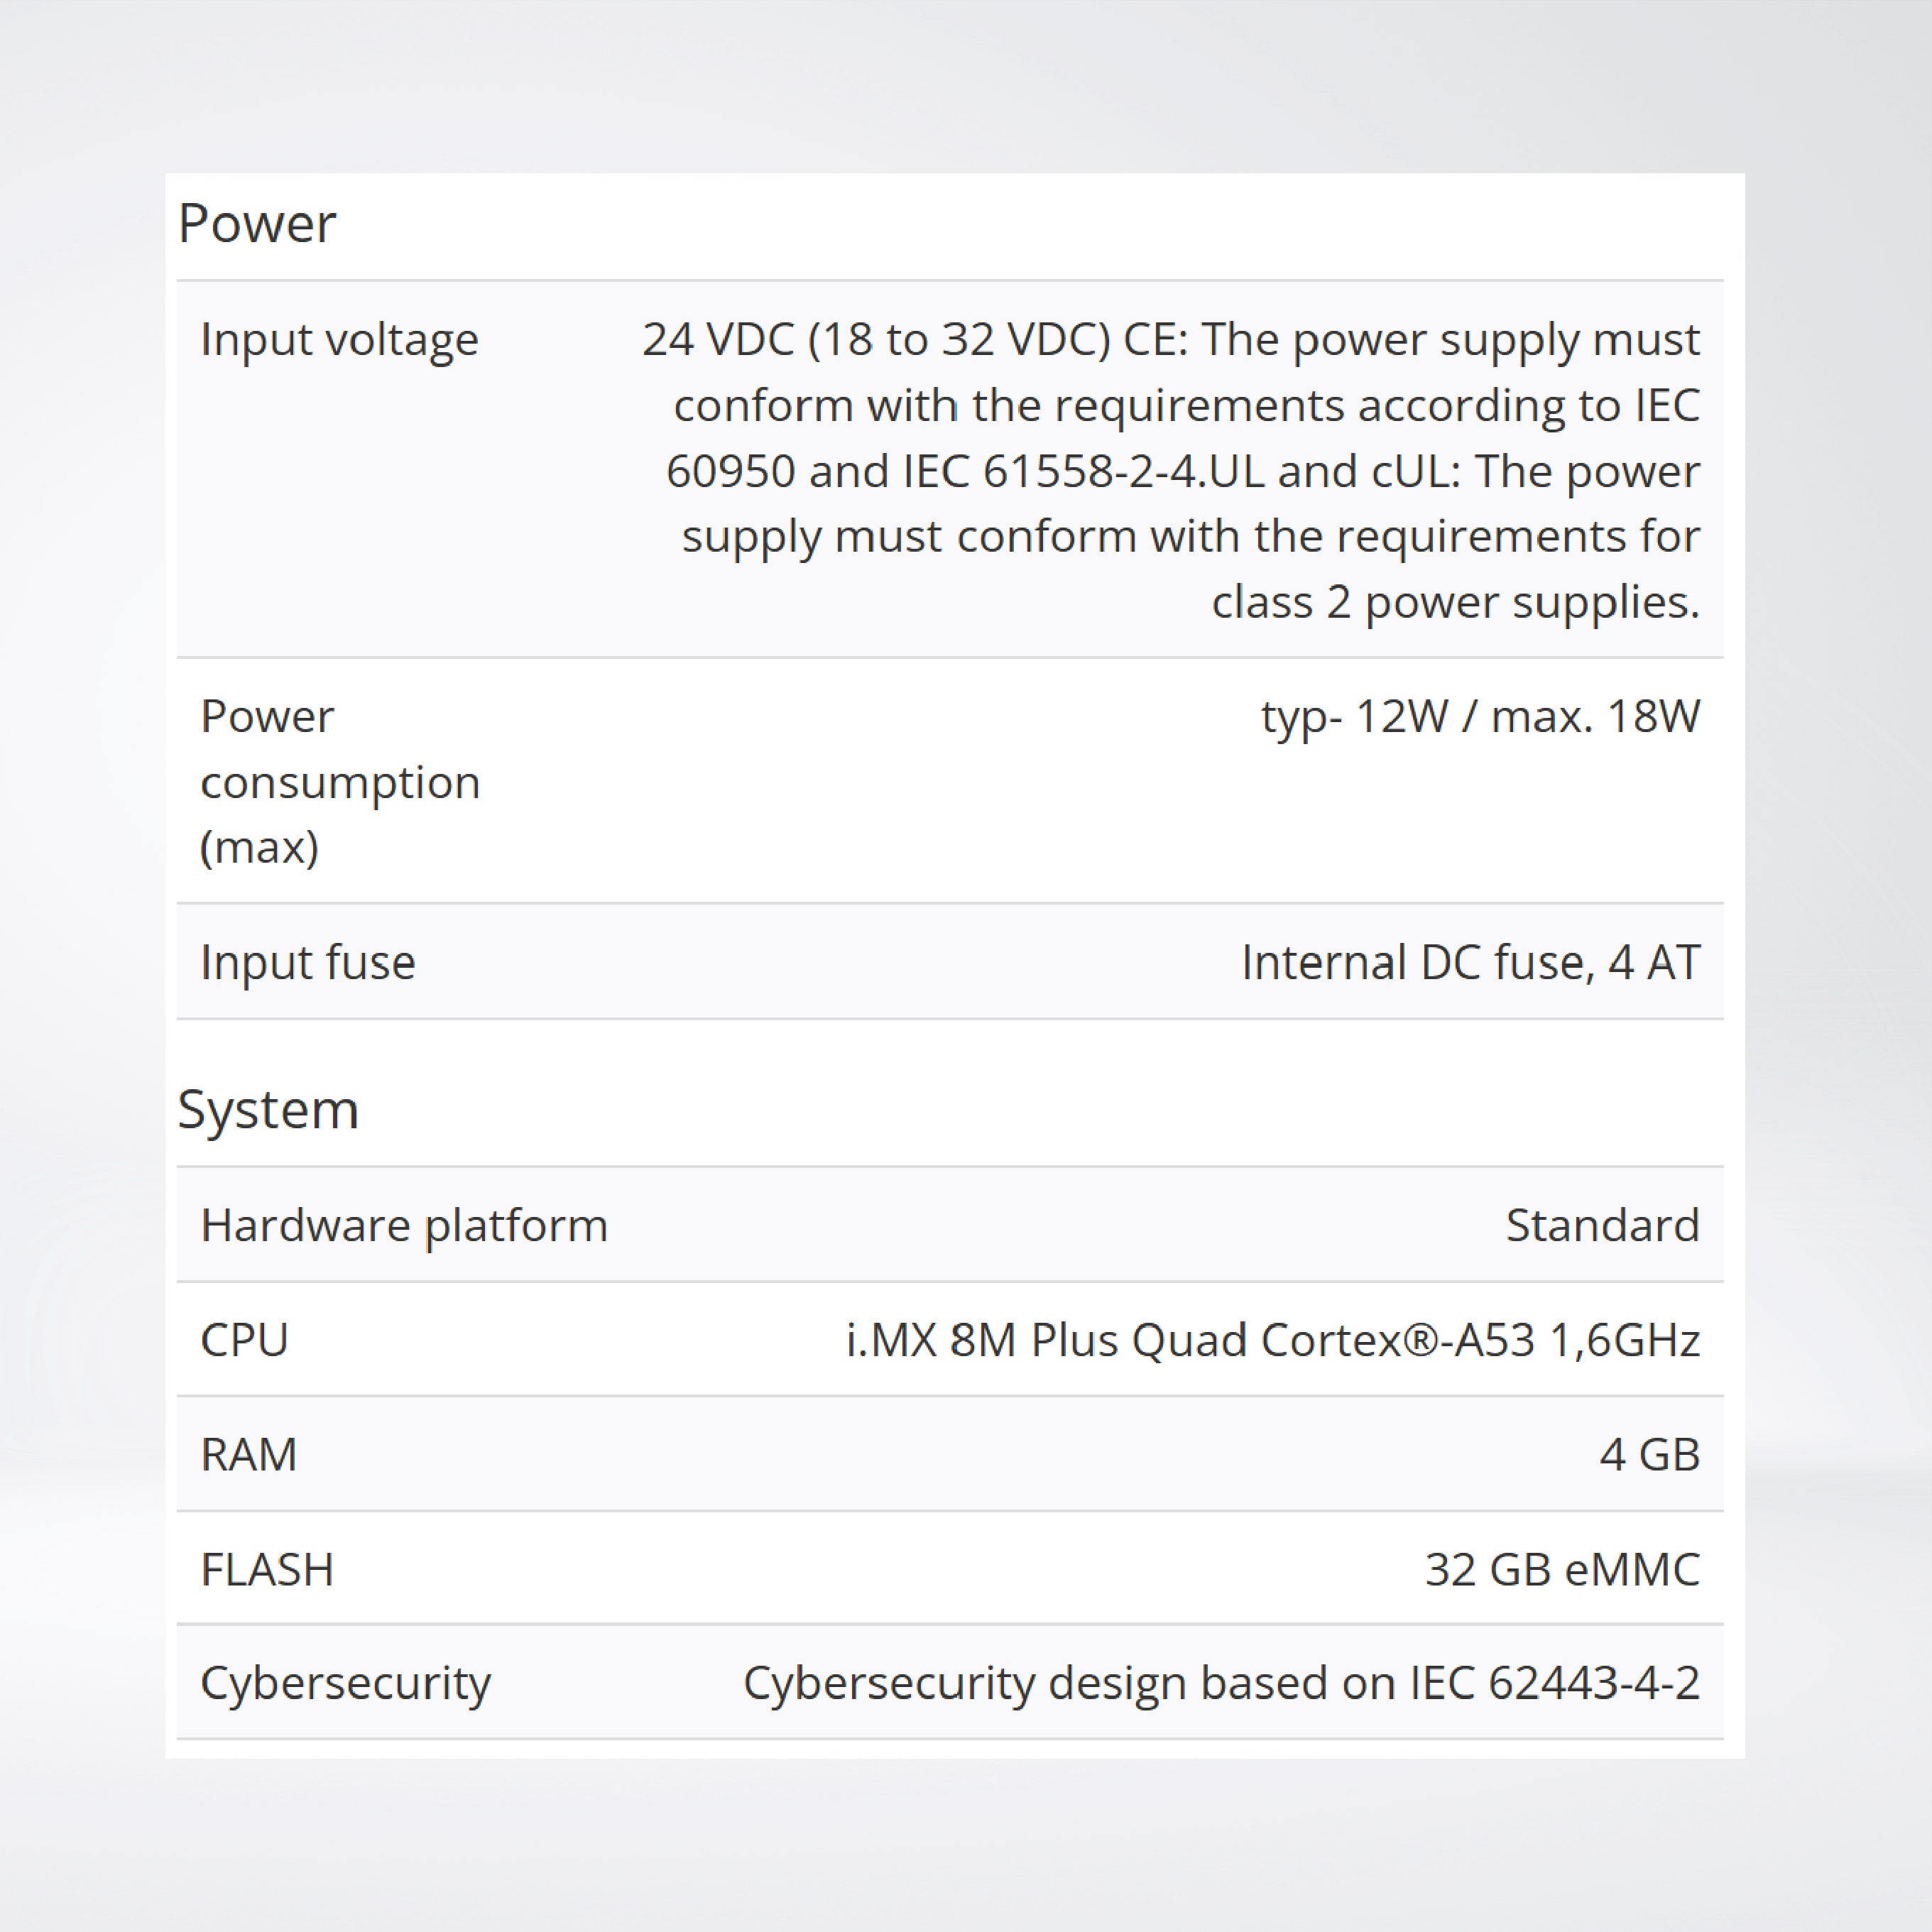Click the 4 GB RAM value

[x=1649, y=1454]
